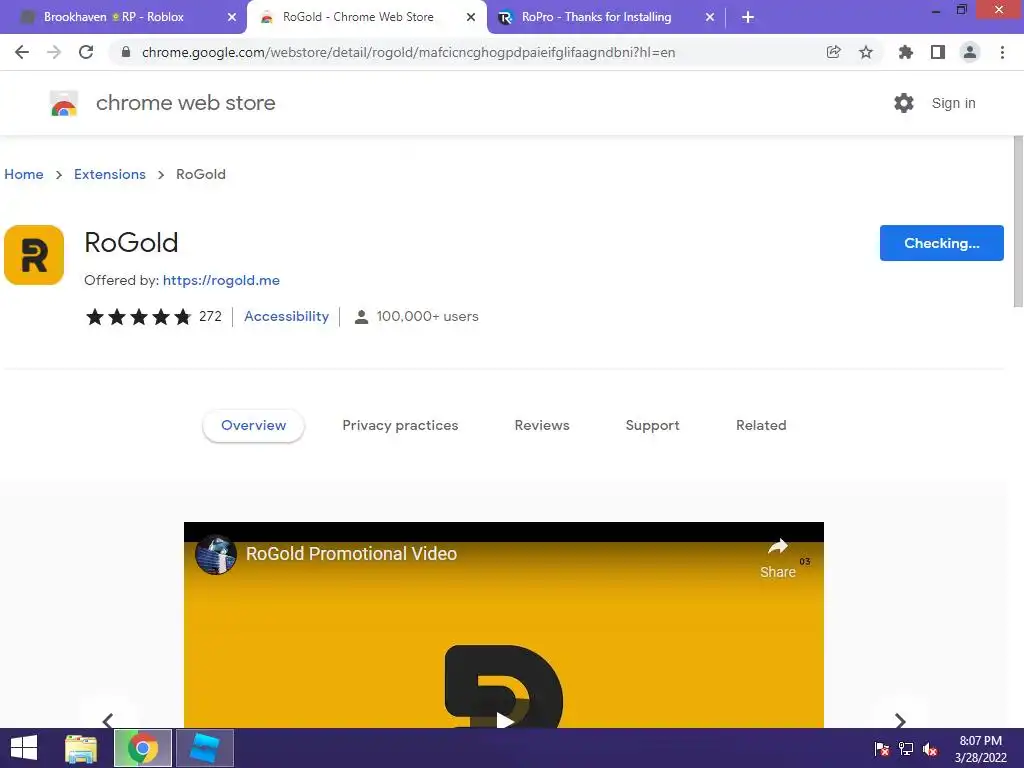Click the Chrome Web Store logo
The width and height of the screenshot is (1024, 768).
pos(64,103)
